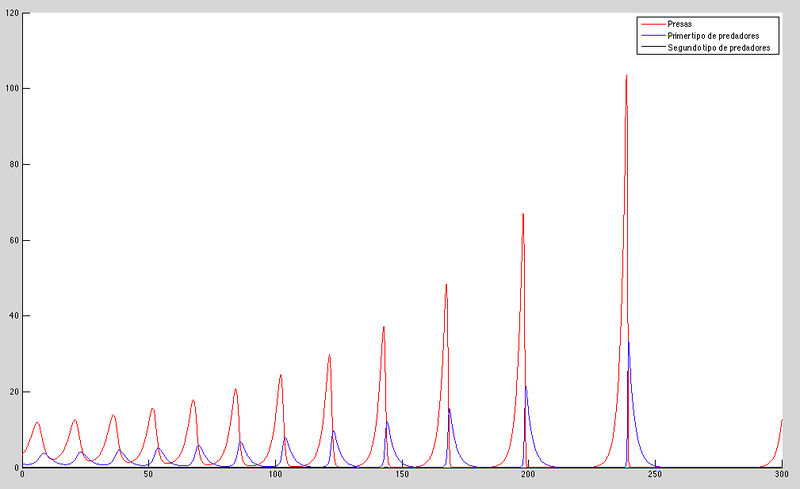The width and height of the screenshot is (800, 489).
Task: Click the red peak tip near x=170
Action: click(446, 285)
